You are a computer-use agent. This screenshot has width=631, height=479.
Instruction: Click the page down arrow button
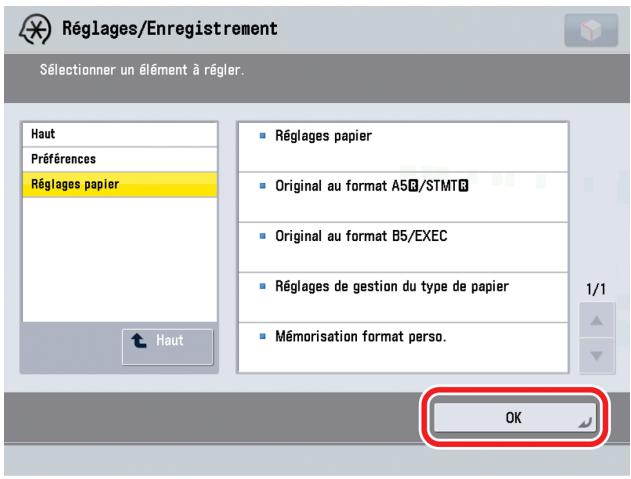click(x=597, y=356)
